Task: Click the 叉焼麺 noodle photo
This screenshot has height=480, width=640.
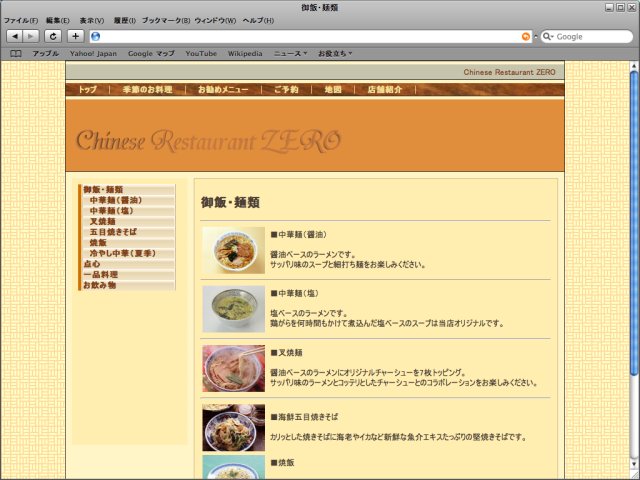Action: 233,369
